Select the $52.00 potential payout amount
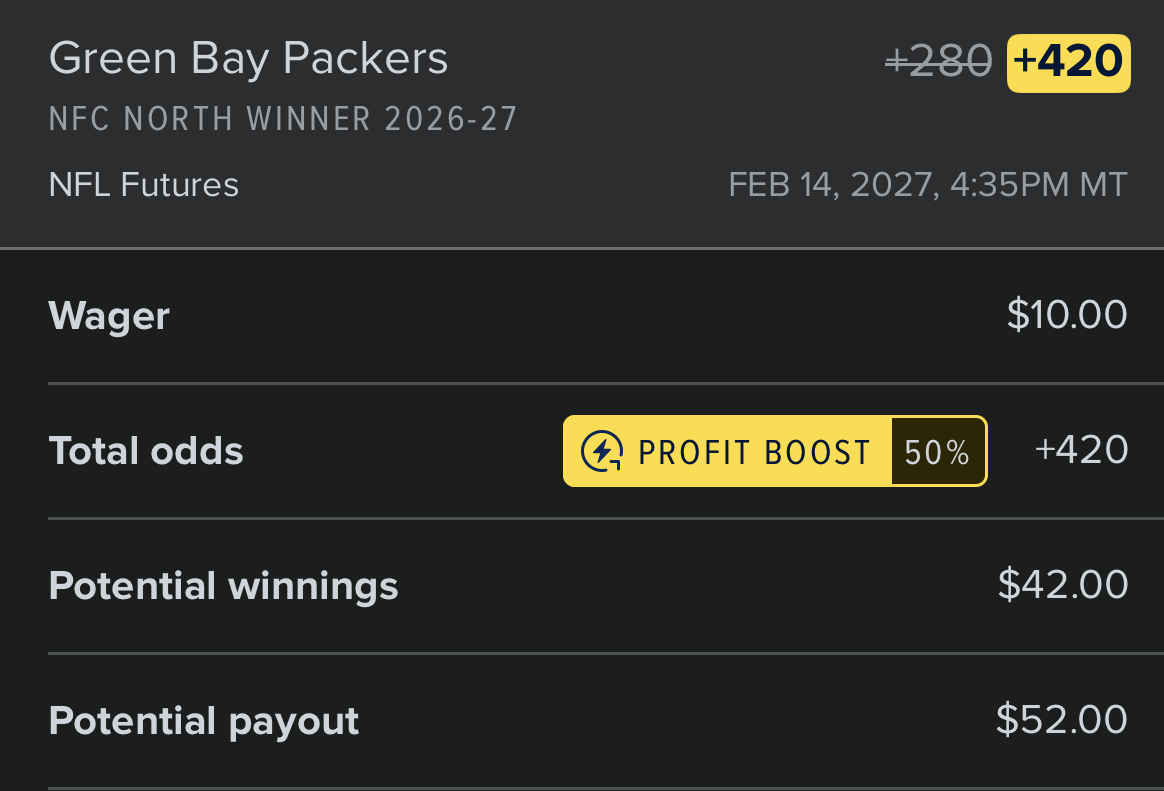This screenshot has width=1164, height=791. pyautogui.click(x=1062, y=719)
